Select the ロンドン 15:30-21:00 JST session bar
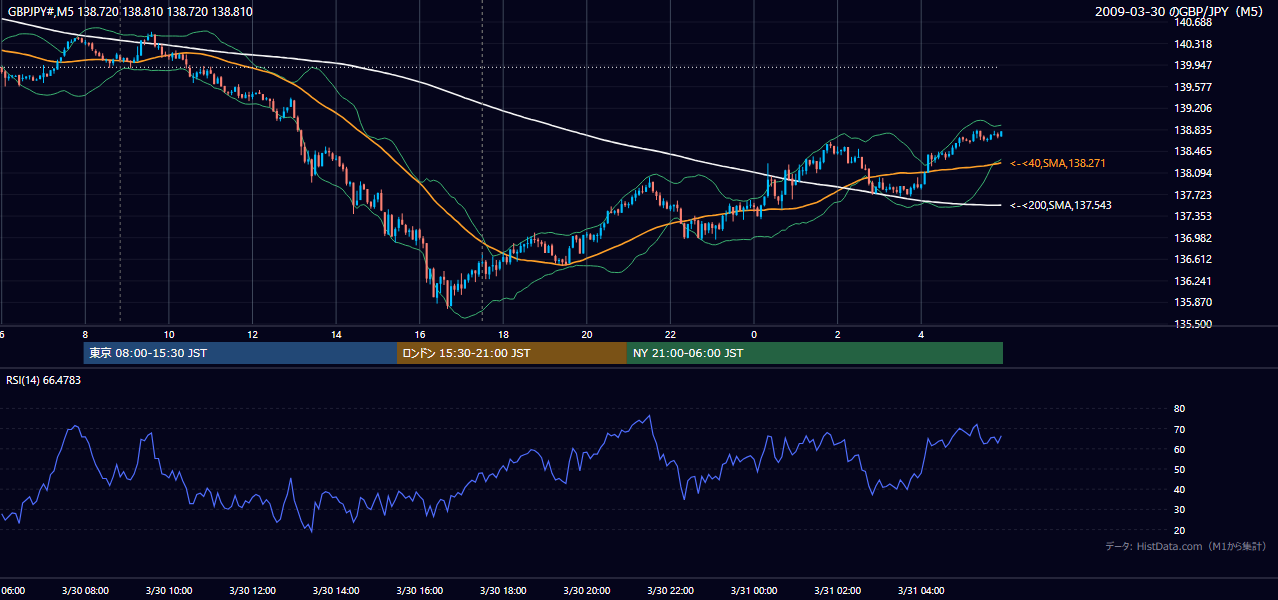 coord(512,353)
